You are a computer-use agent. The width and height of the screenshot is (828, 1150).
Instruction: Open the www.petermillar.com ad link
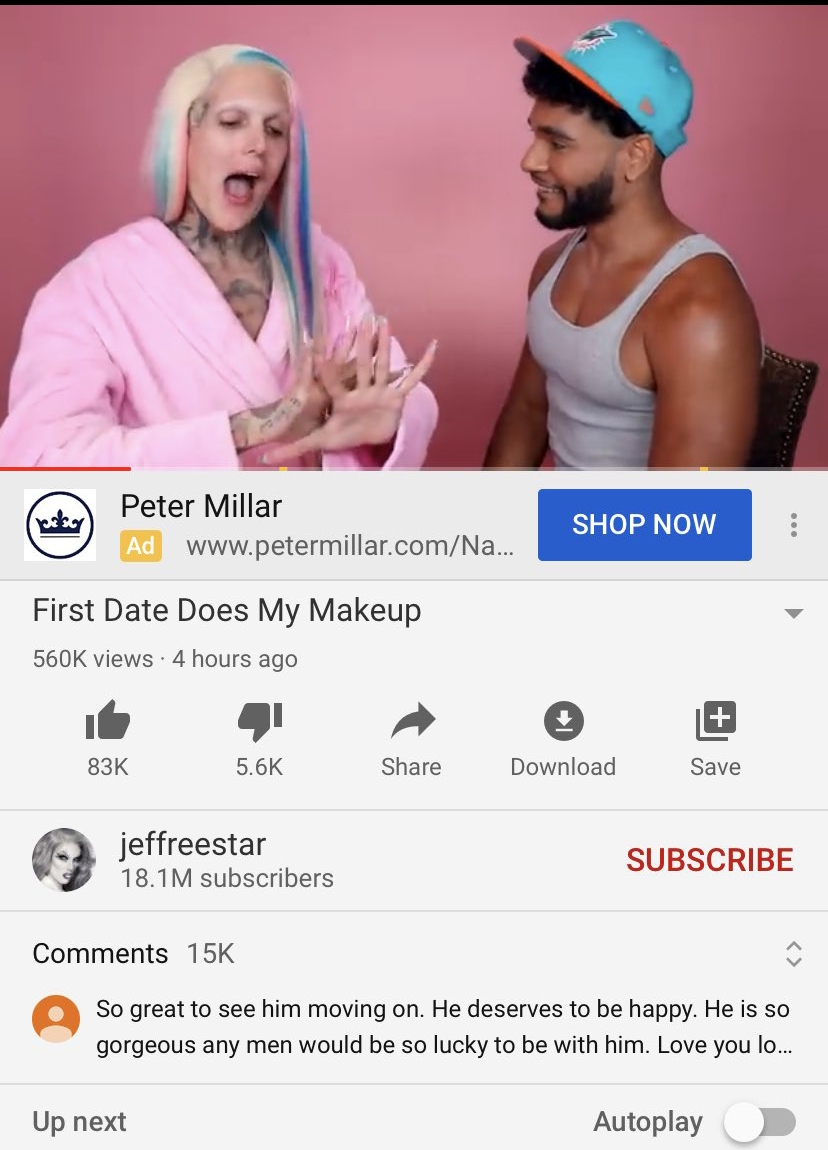pyautogui.click(x=350, y=546)
